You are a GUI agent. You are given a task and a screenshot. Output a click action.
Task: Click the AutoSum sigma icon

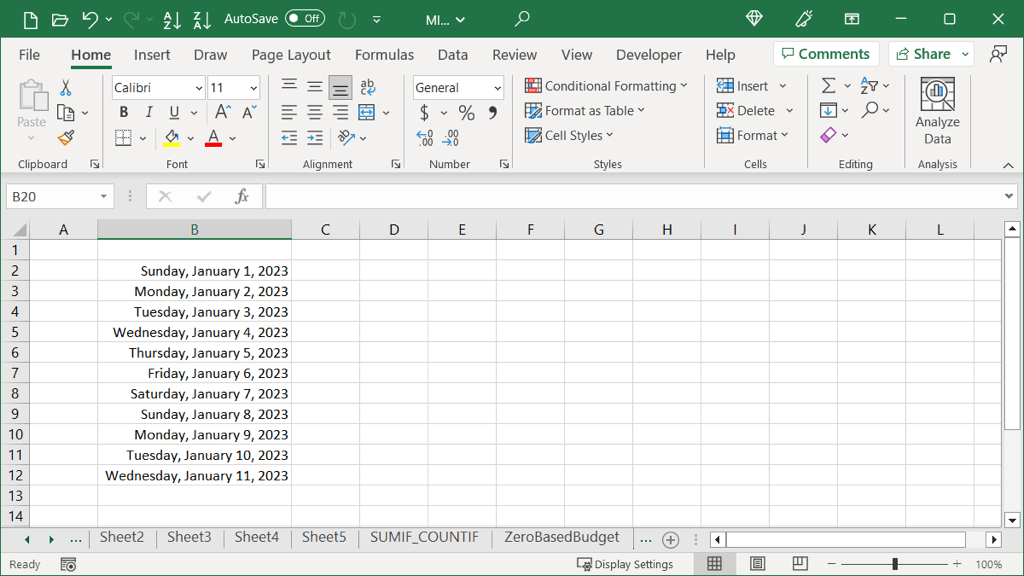pyautogui.click(x=828, y=86)
